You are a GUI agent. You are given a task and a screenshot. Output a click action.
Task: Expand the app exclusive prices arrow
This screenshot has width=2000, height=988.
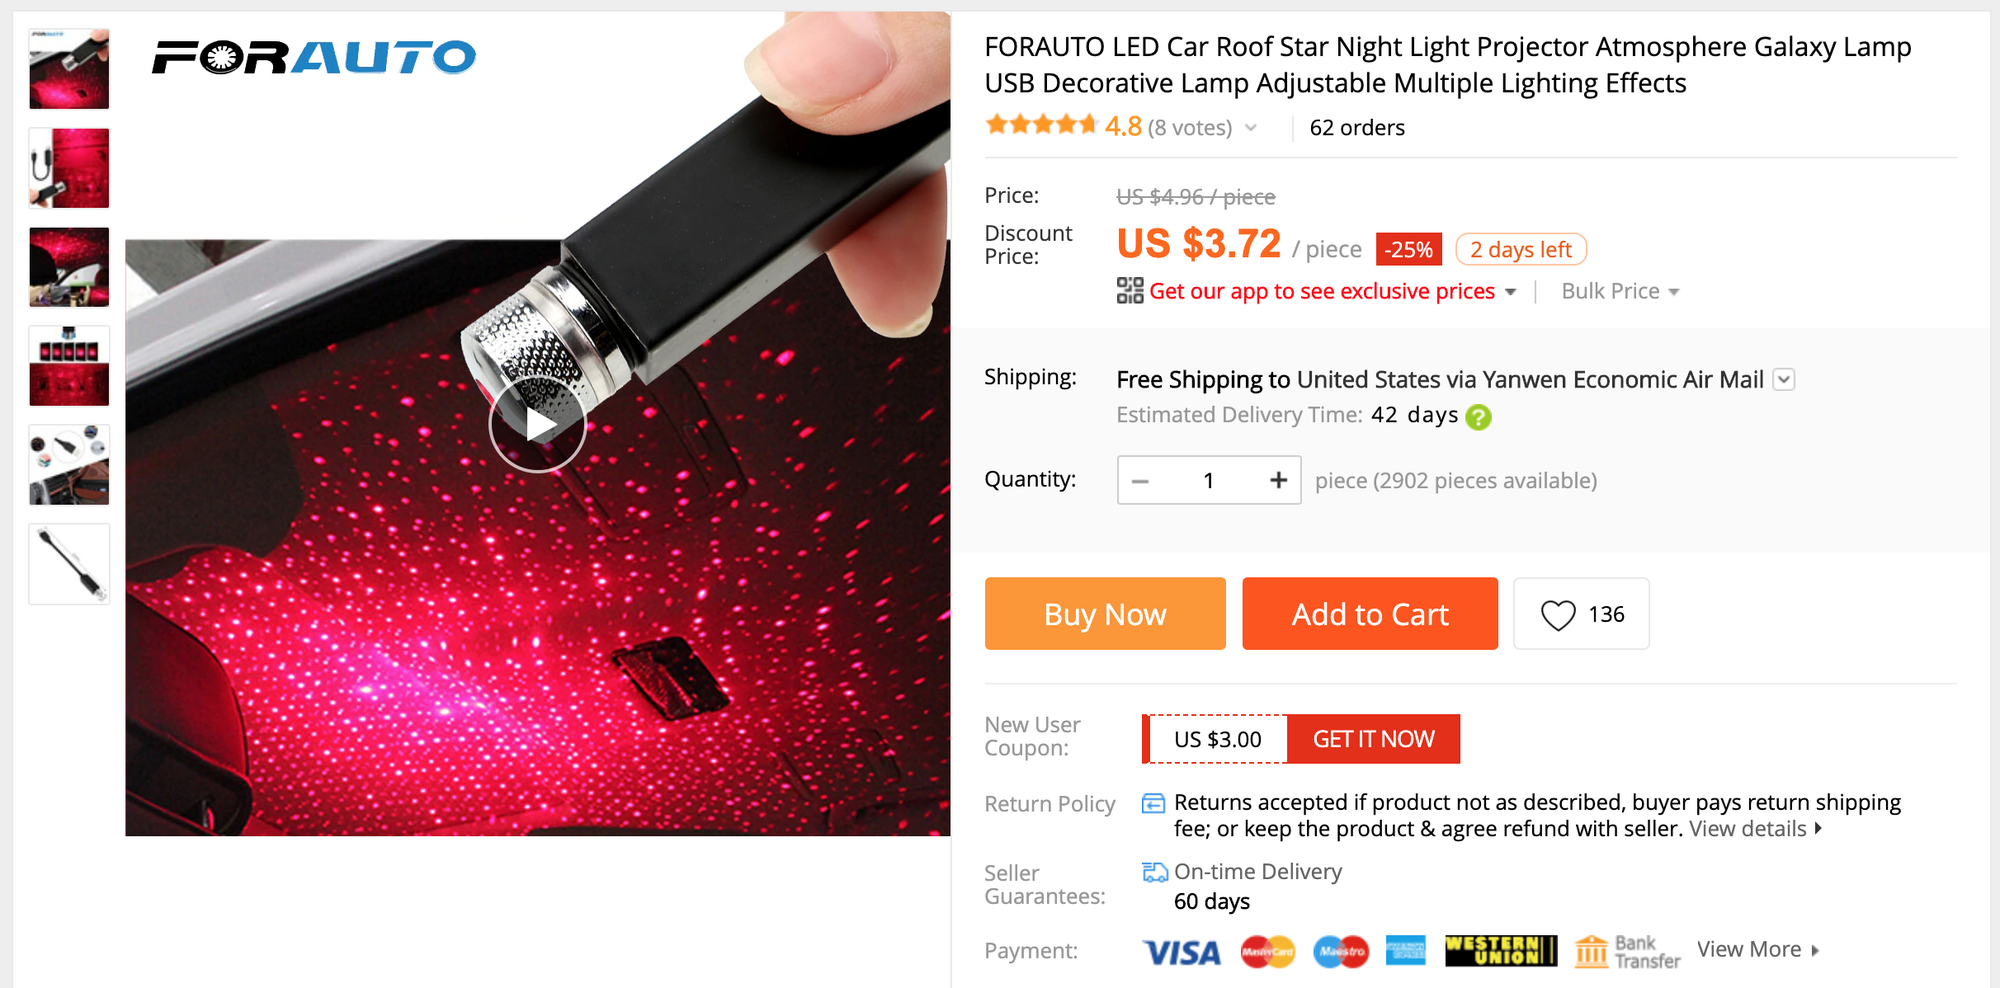(1510, 292)
